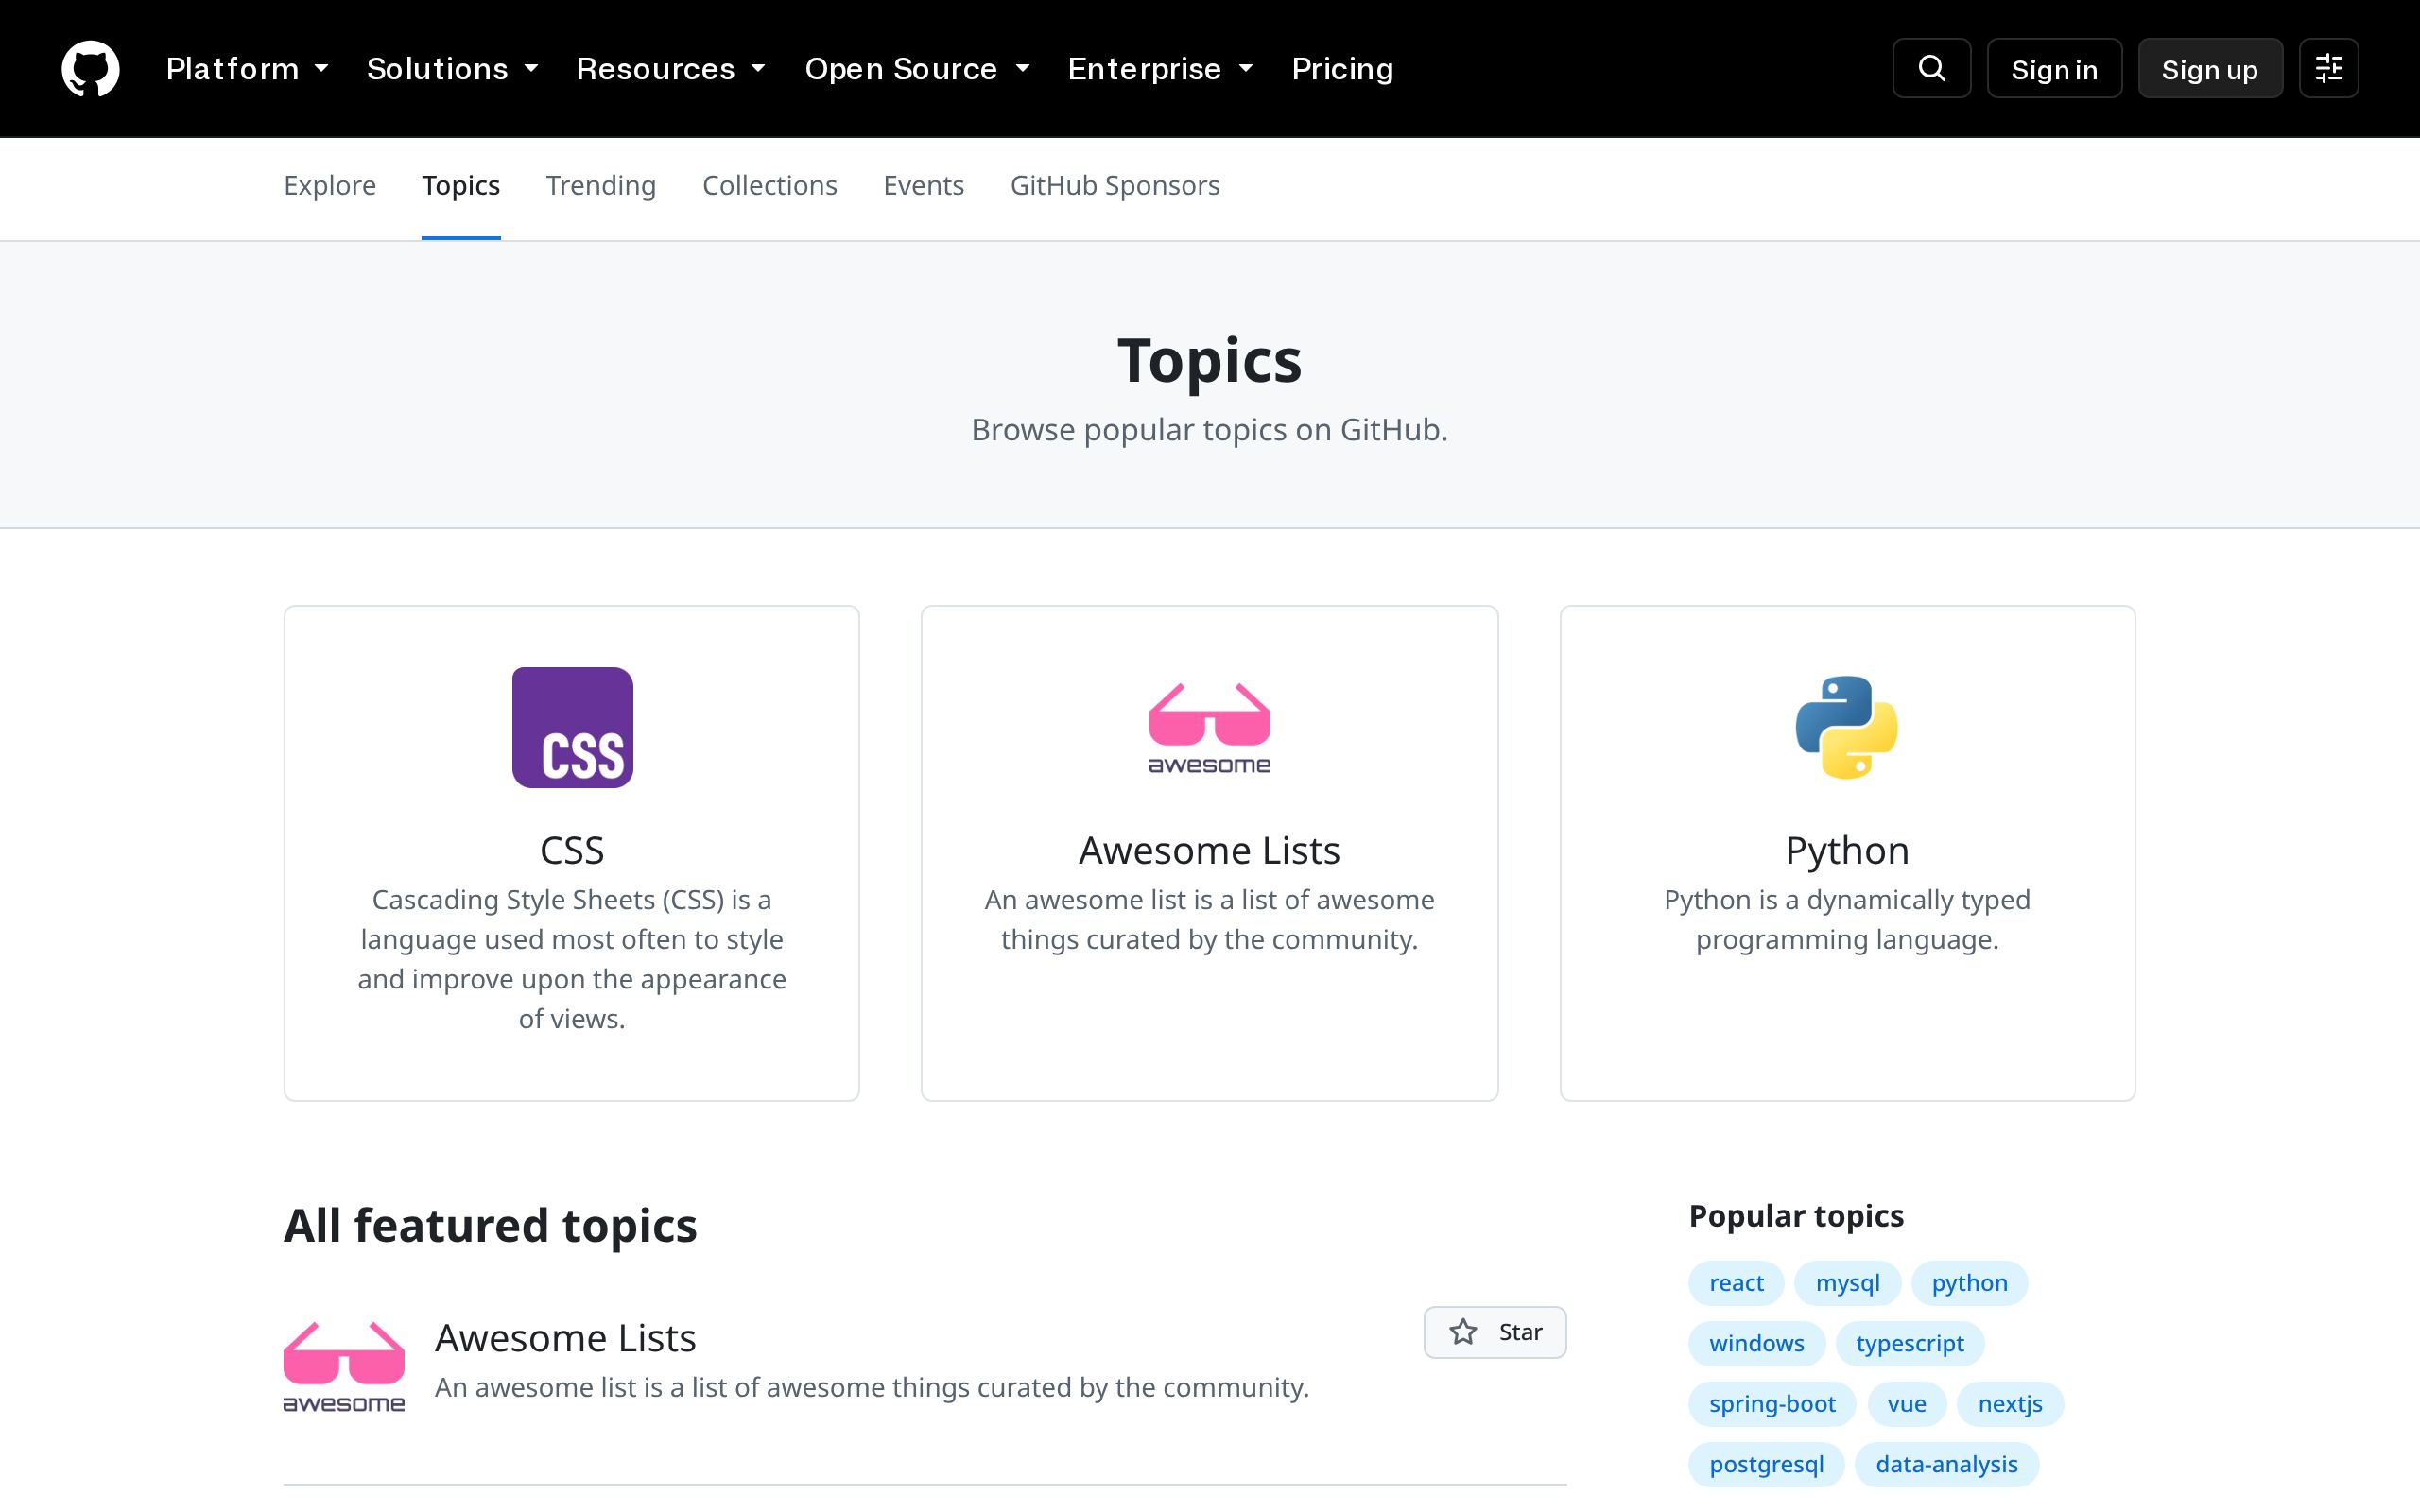
Task: Select the python popular topic tag
Action: click(x=1969, y=1283)
